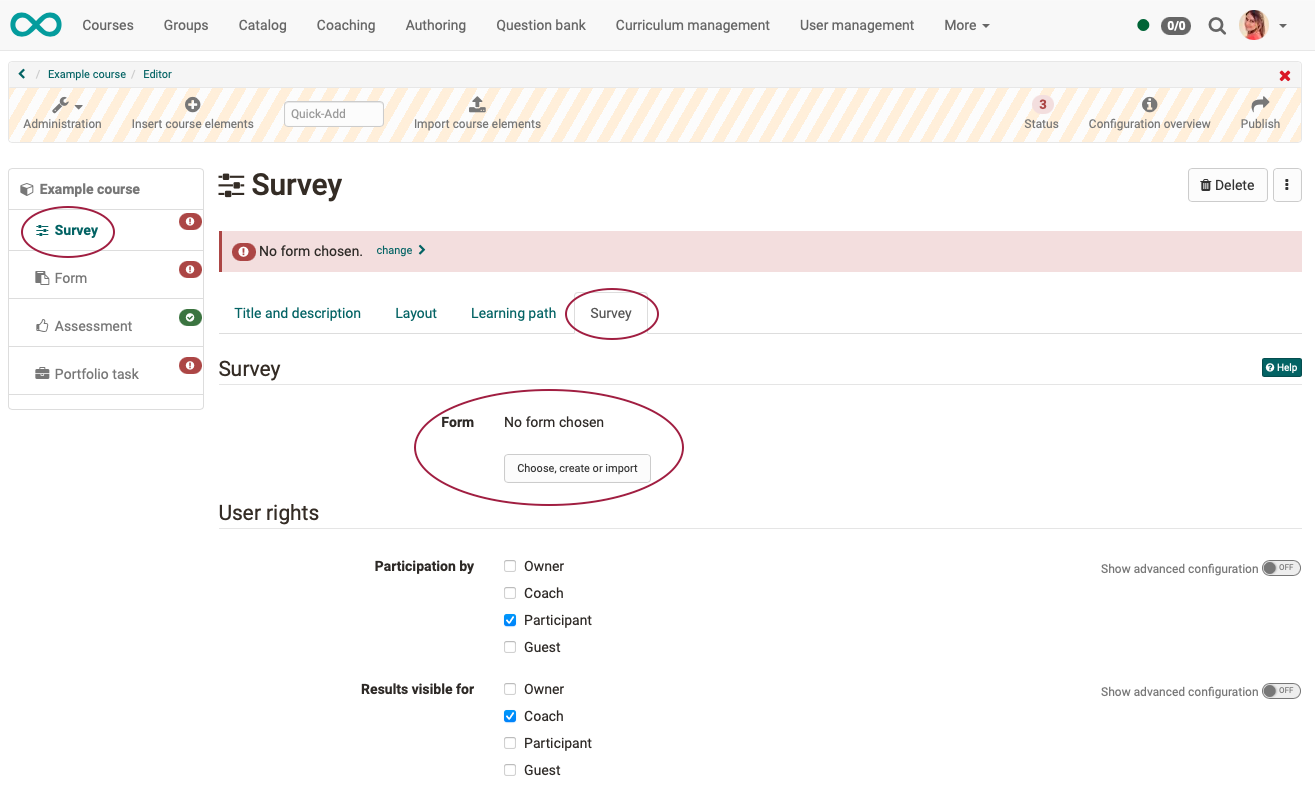
Task: Click the OpenOlat infinity logo
Action: (x=36, y=25)
